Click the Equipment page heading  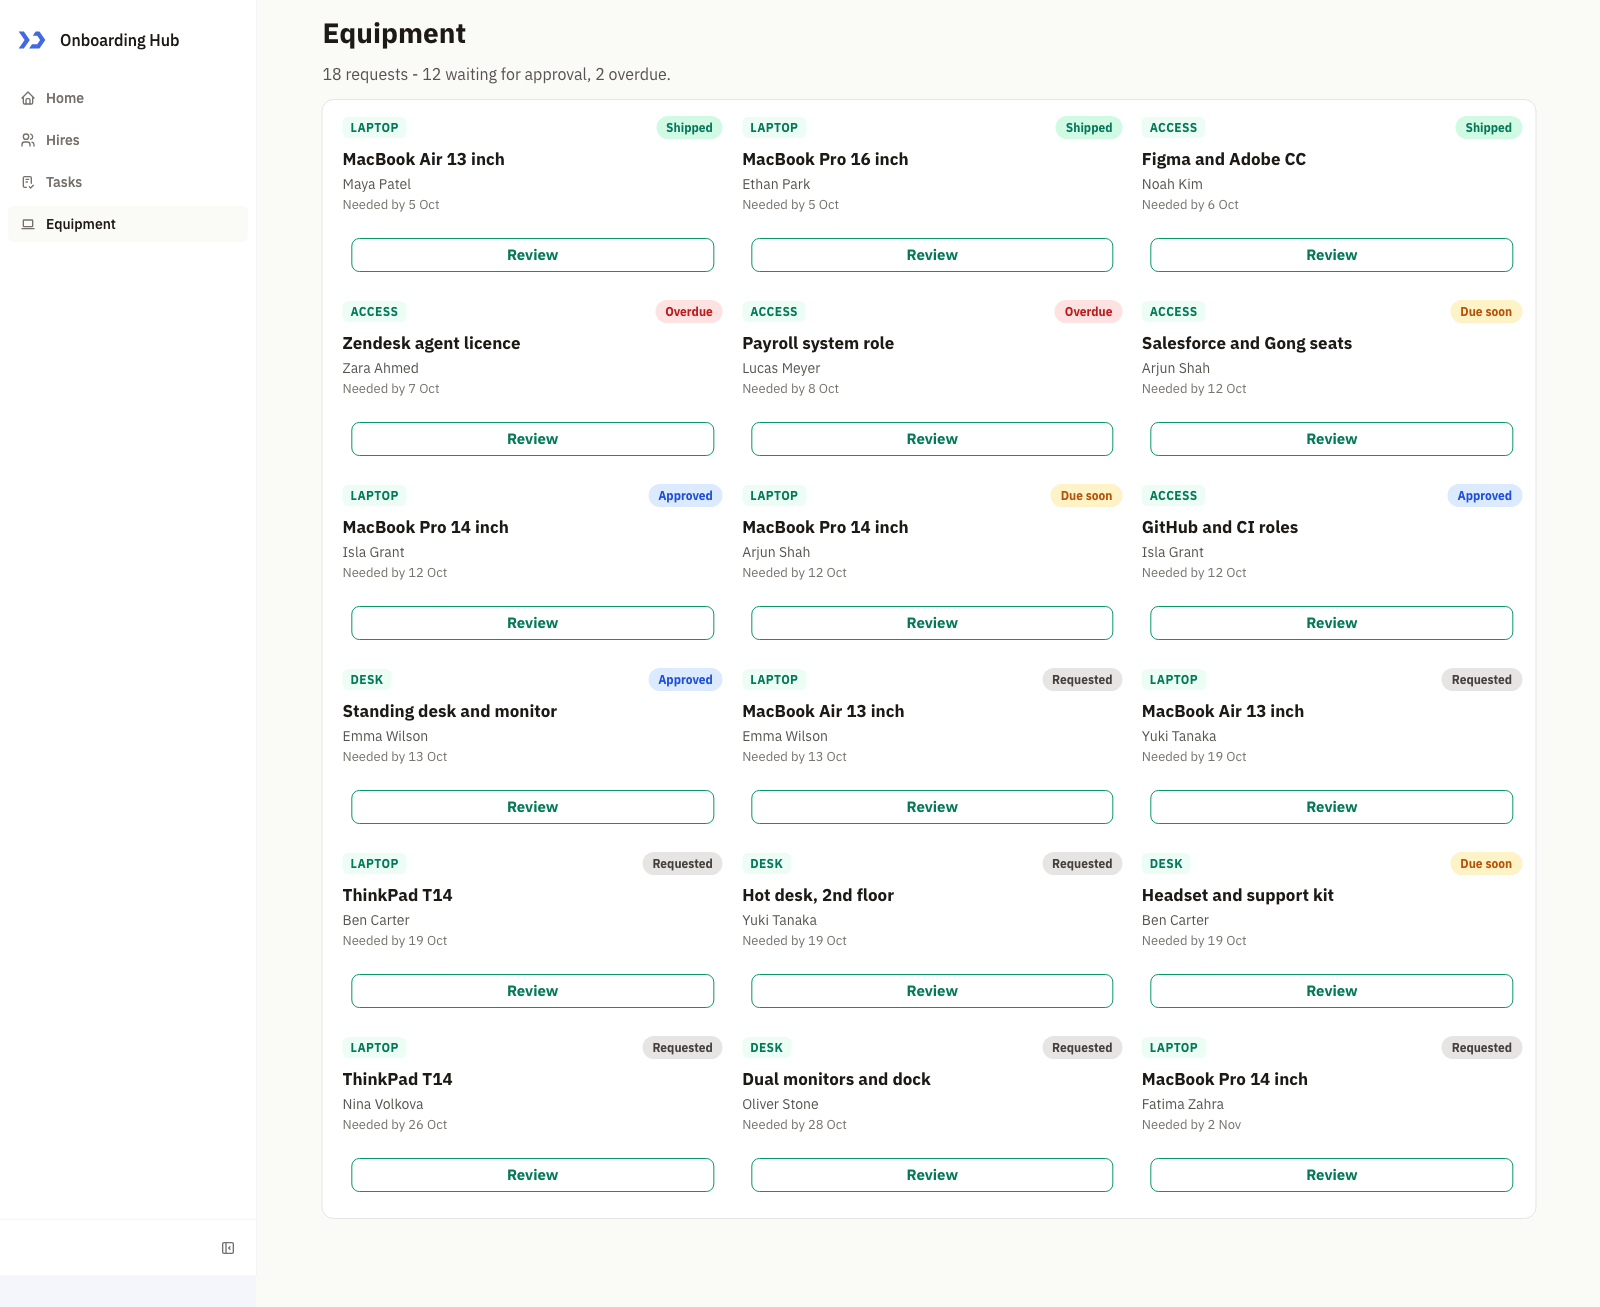coord(394,34)
